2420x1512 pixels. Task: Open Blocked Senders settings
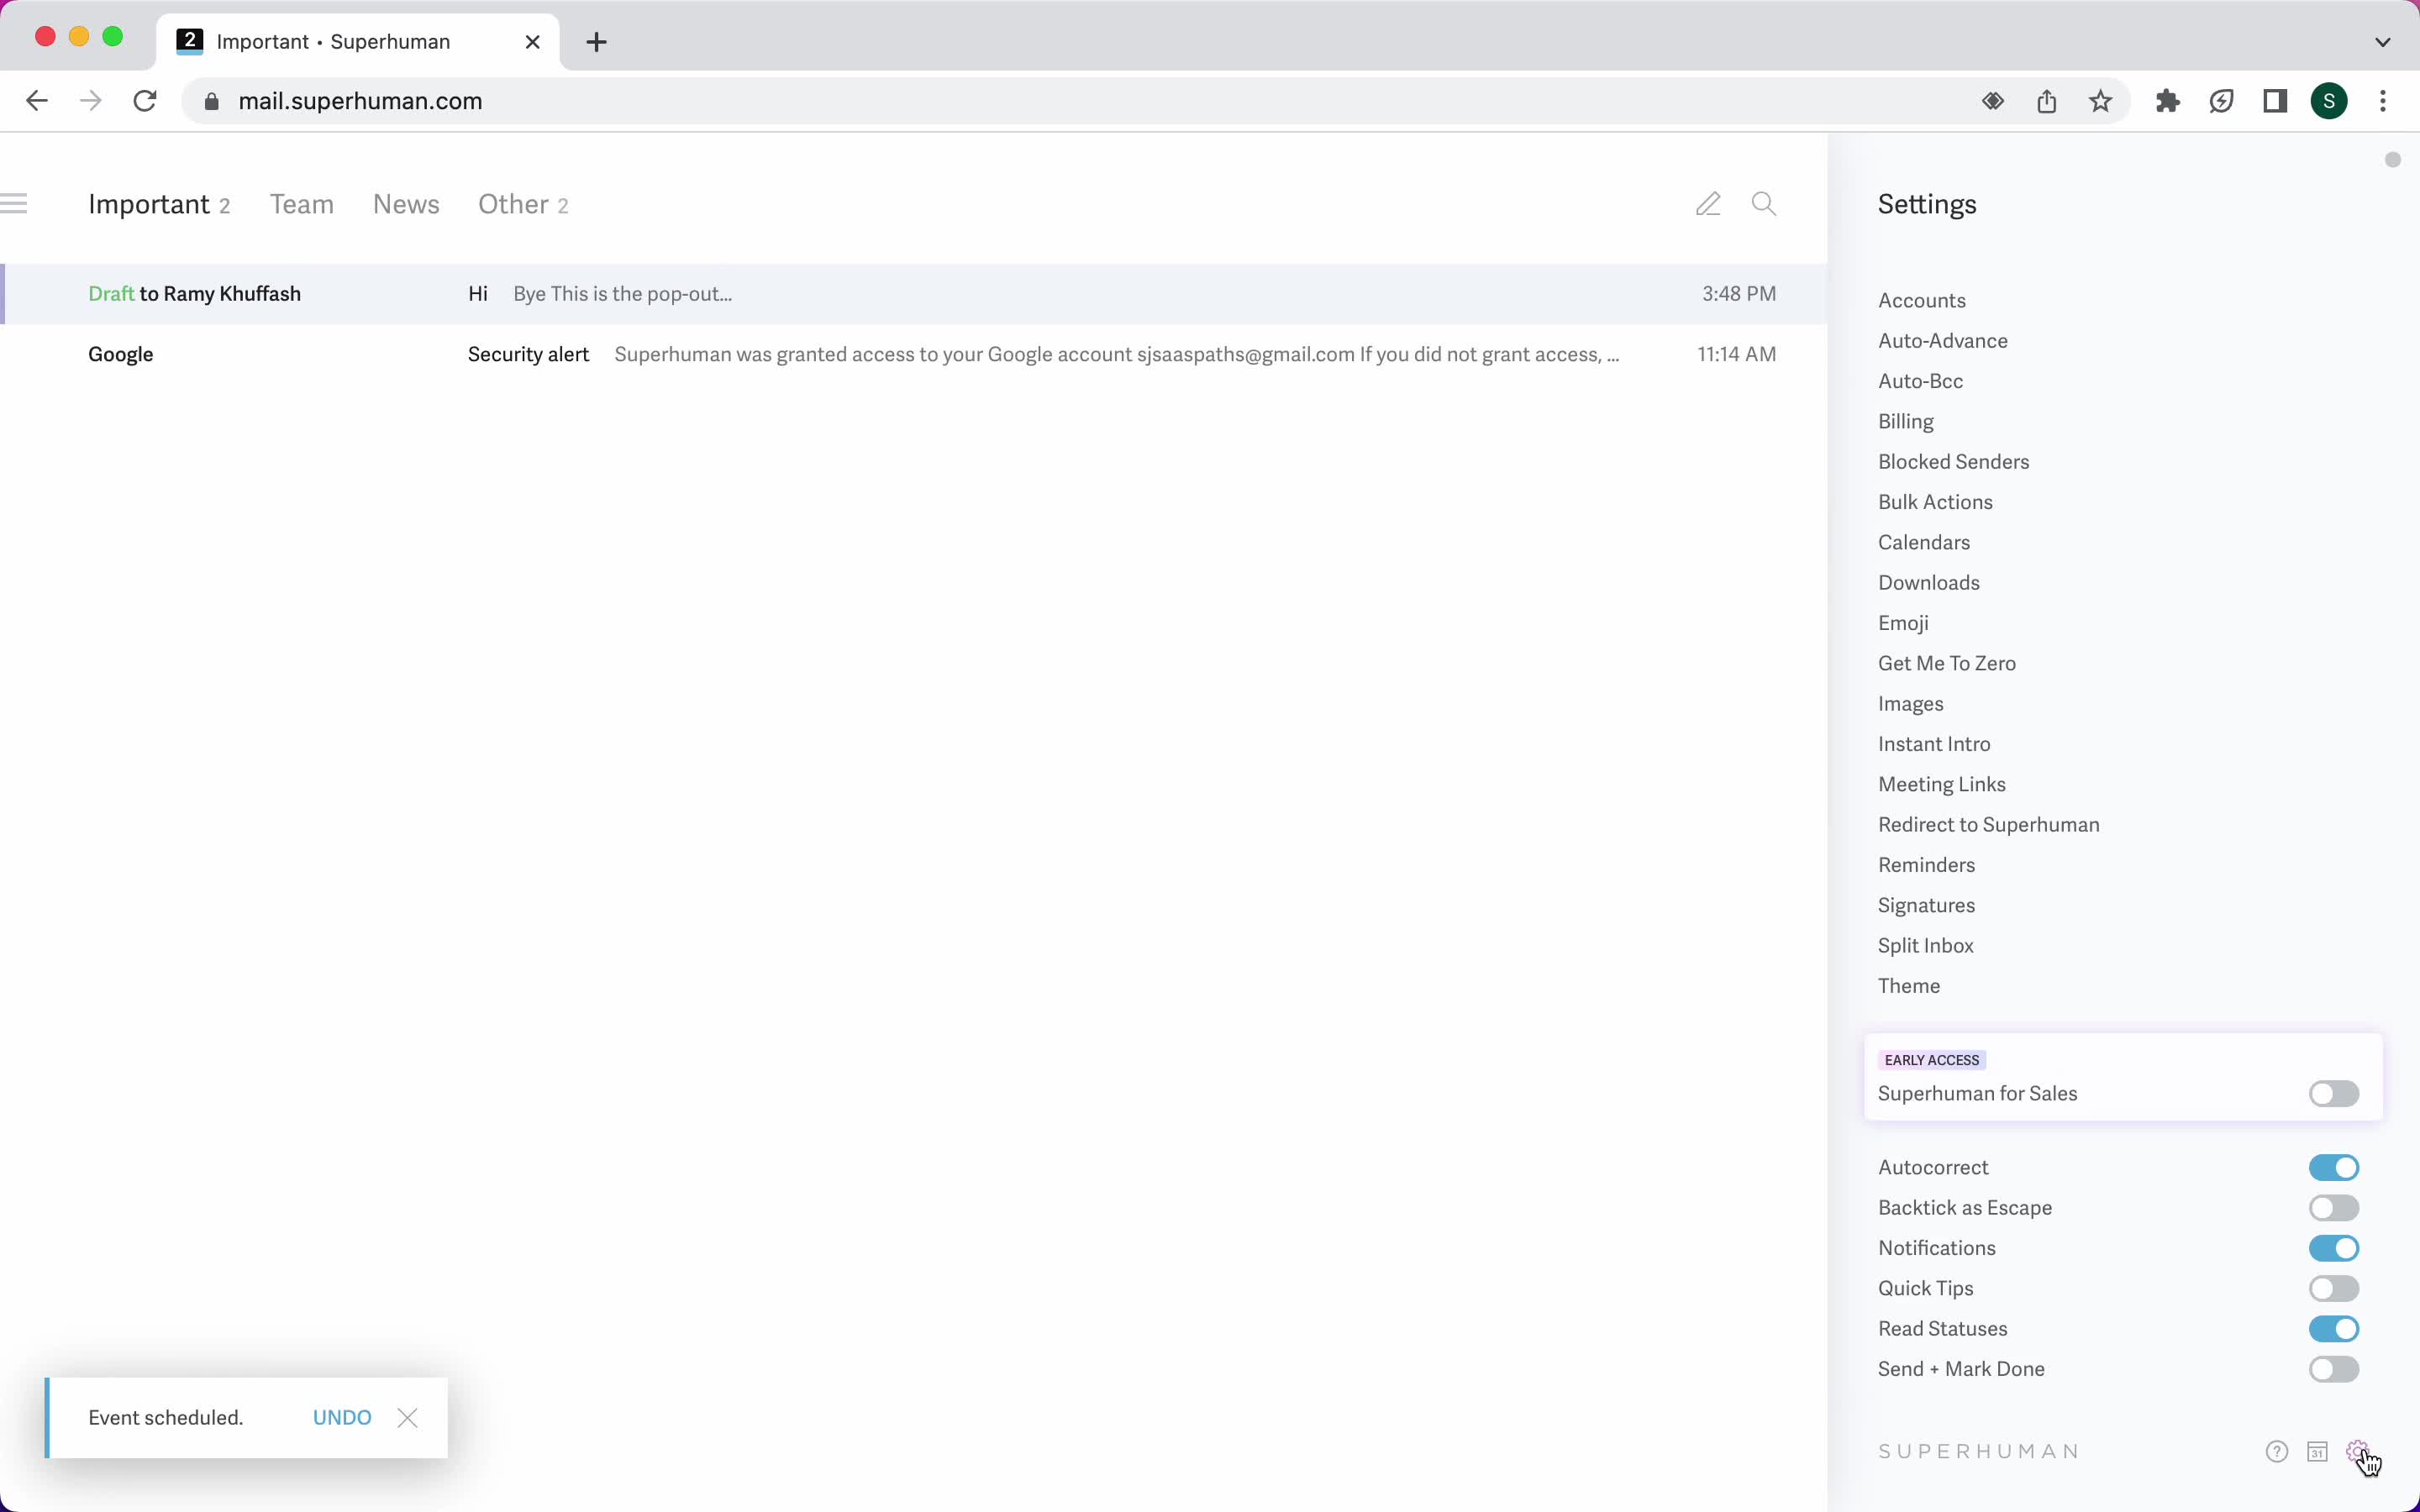(x=1953, y=462)
